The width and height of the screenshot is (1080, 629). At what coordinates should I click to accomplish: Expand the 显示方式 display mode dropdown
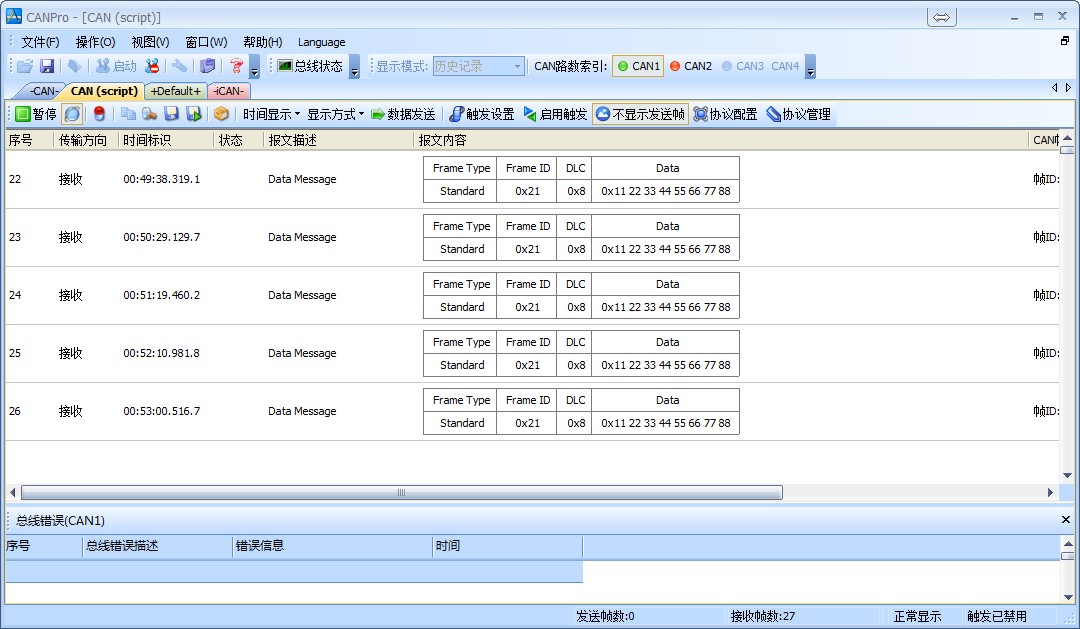coord(335,114)
